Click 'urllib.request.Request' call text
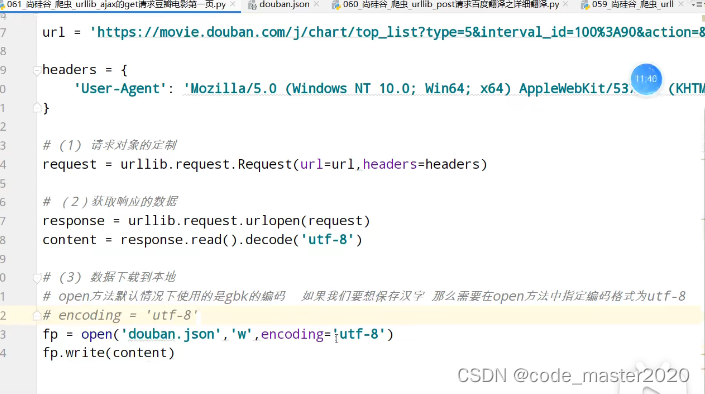The height and width of the screenshot is (394, 705). (206, 165)
